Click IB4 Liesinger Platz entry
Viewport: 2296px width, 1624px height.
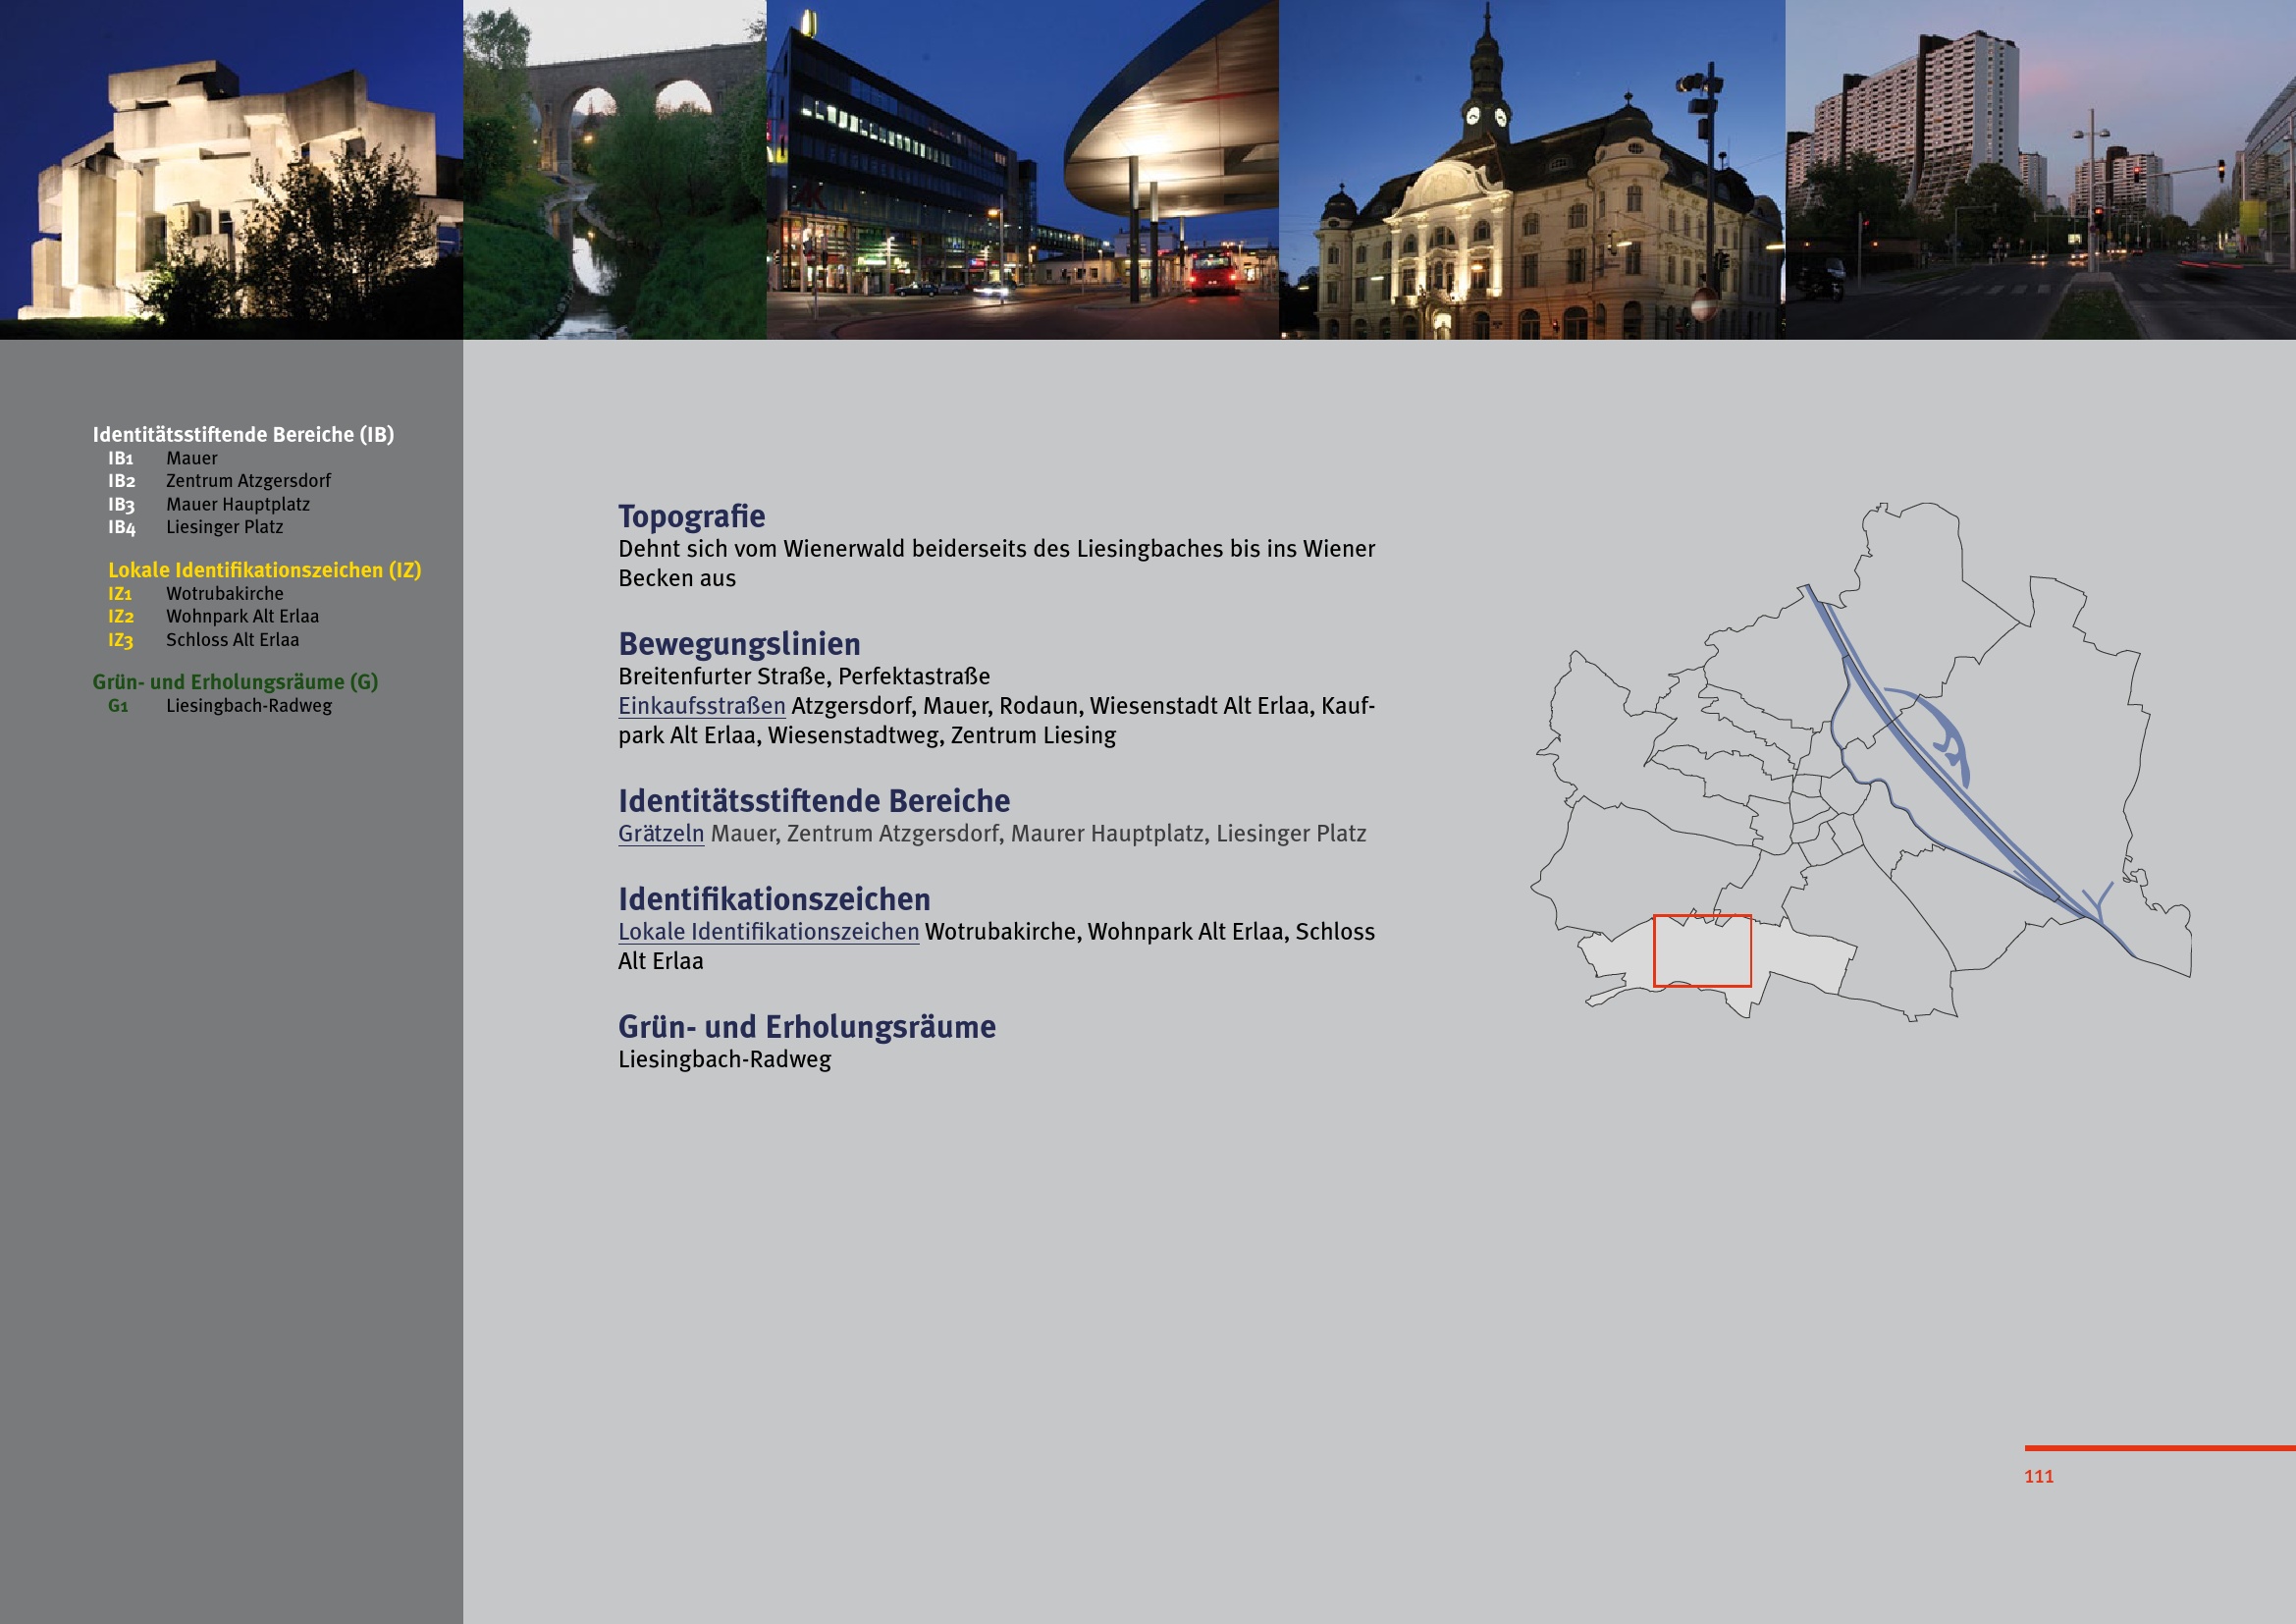point(224,527)
